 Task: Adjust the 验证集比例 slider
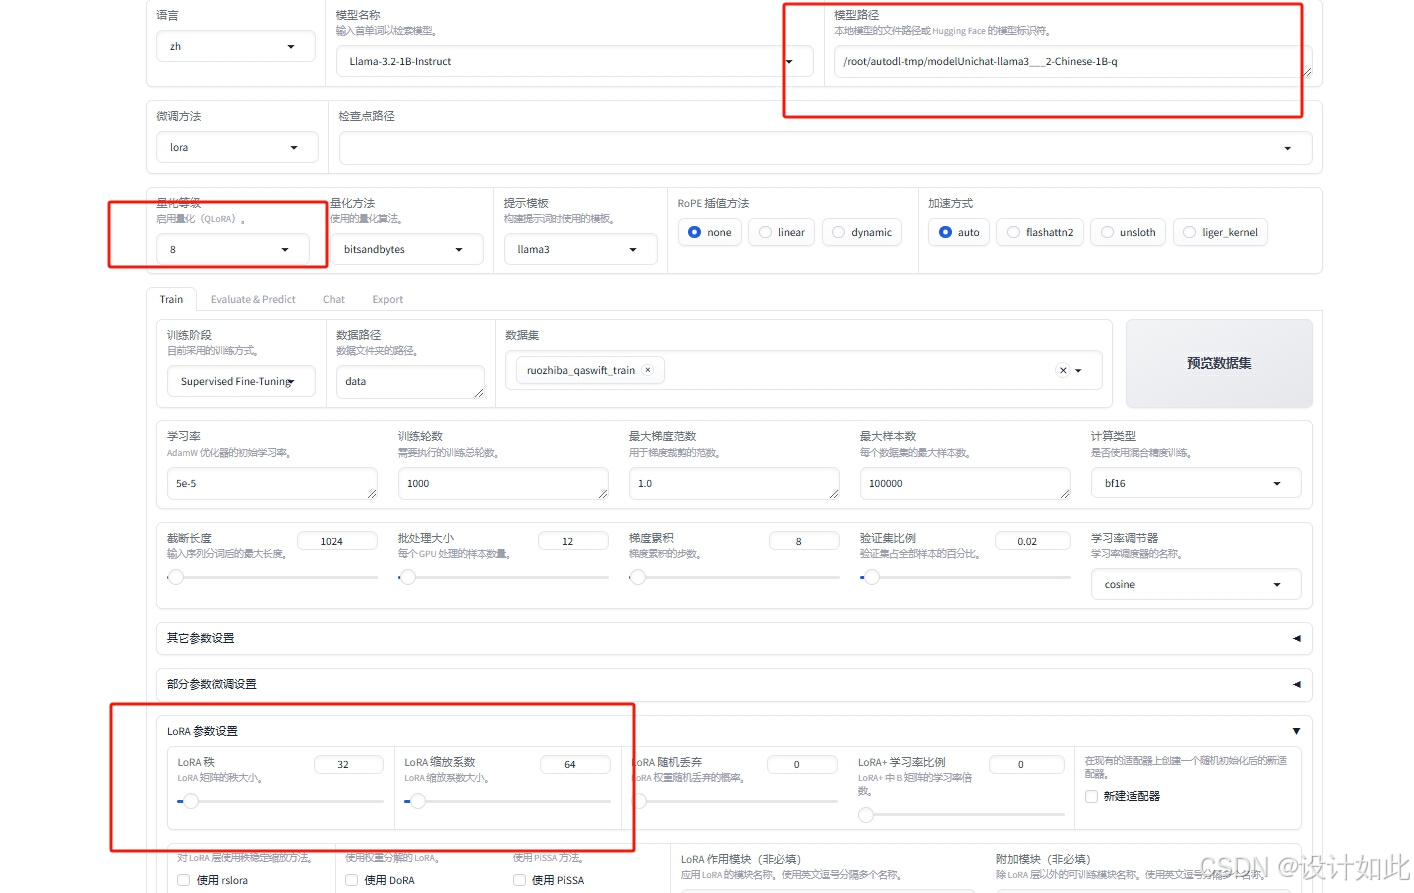click(x=965, y=577)
